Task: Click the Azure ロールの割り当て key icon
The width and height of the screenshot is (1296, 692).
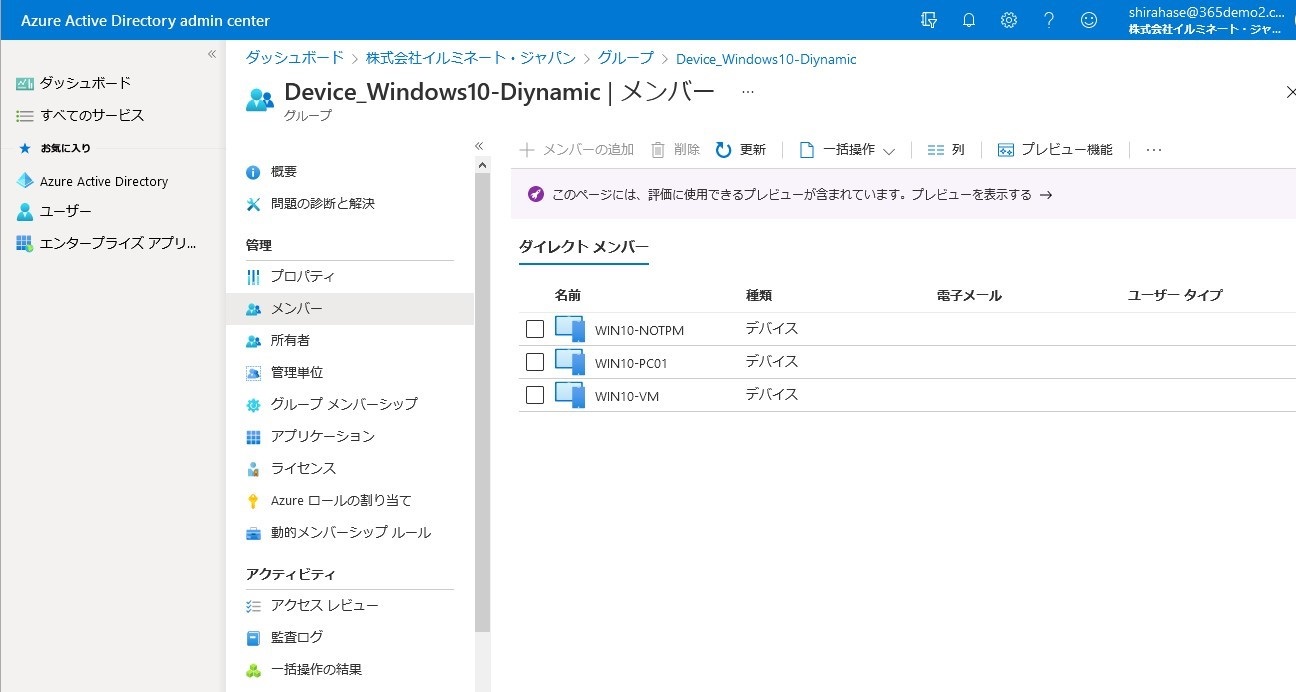Action: click(x=253, y=501)
